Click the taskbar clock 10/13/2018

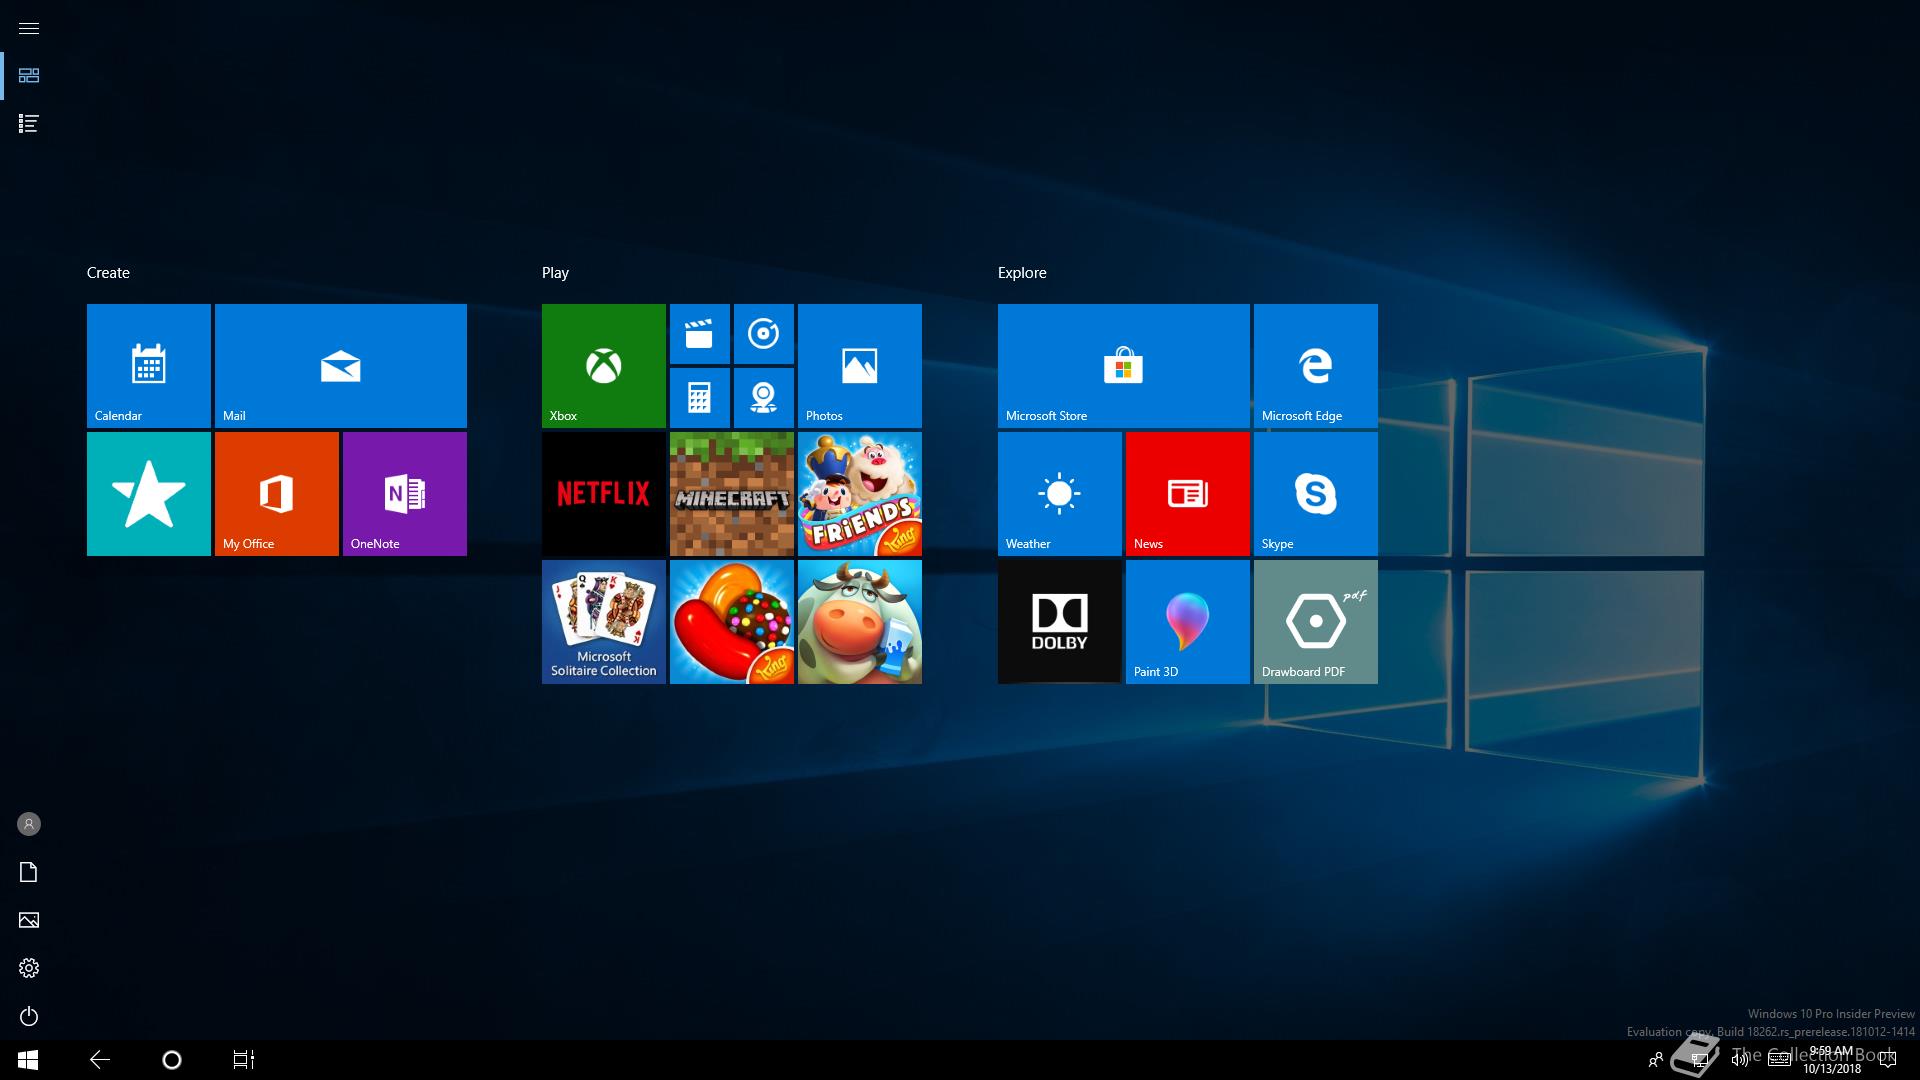[x=1832, y=1060]
